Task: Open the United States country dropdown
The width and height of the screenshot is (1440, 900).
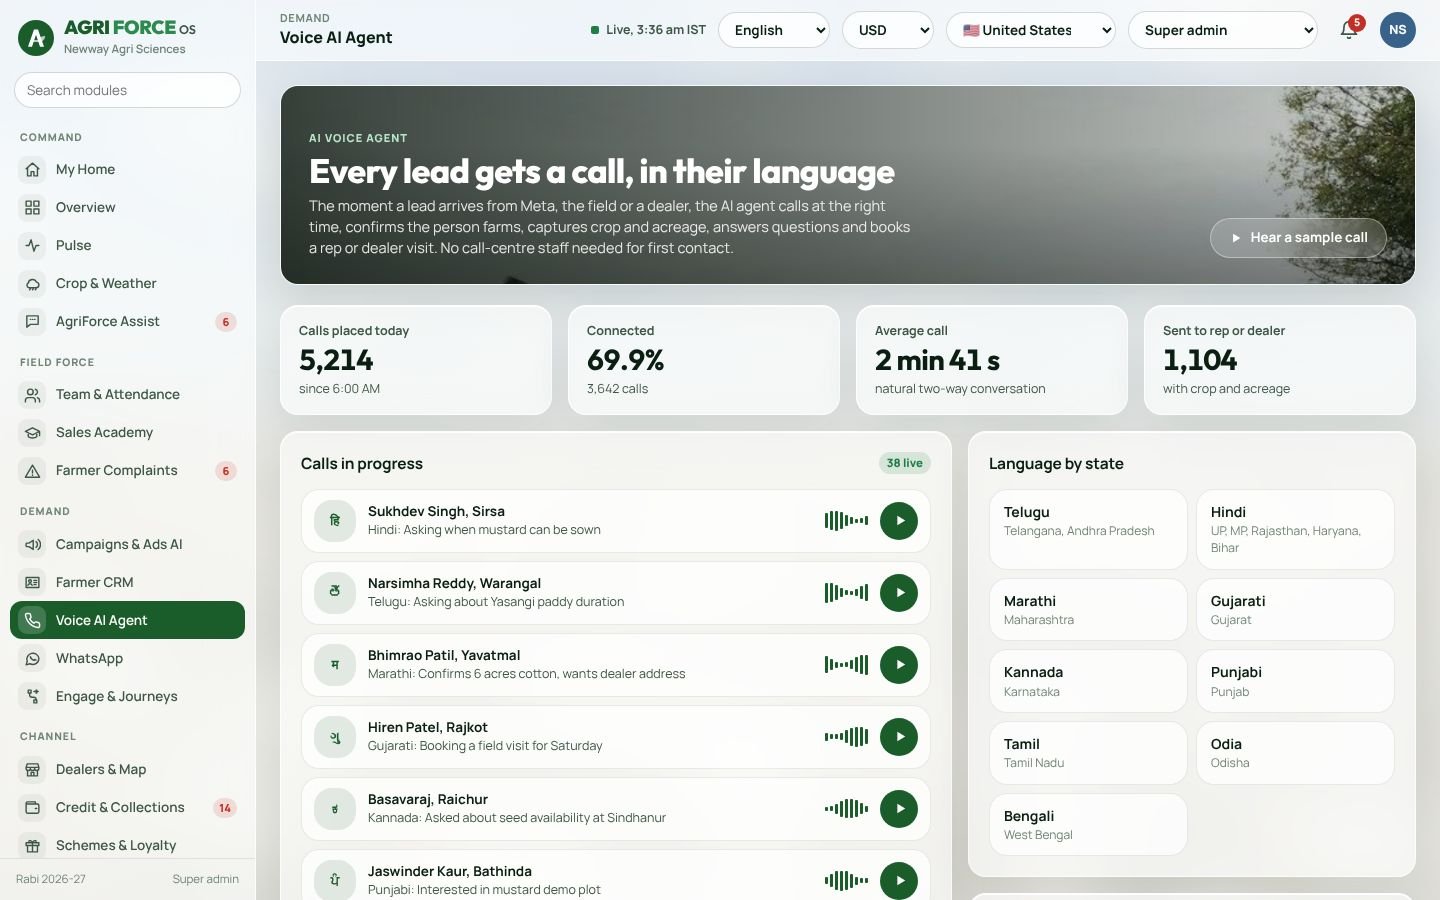Action: (x=1031, y=30)
